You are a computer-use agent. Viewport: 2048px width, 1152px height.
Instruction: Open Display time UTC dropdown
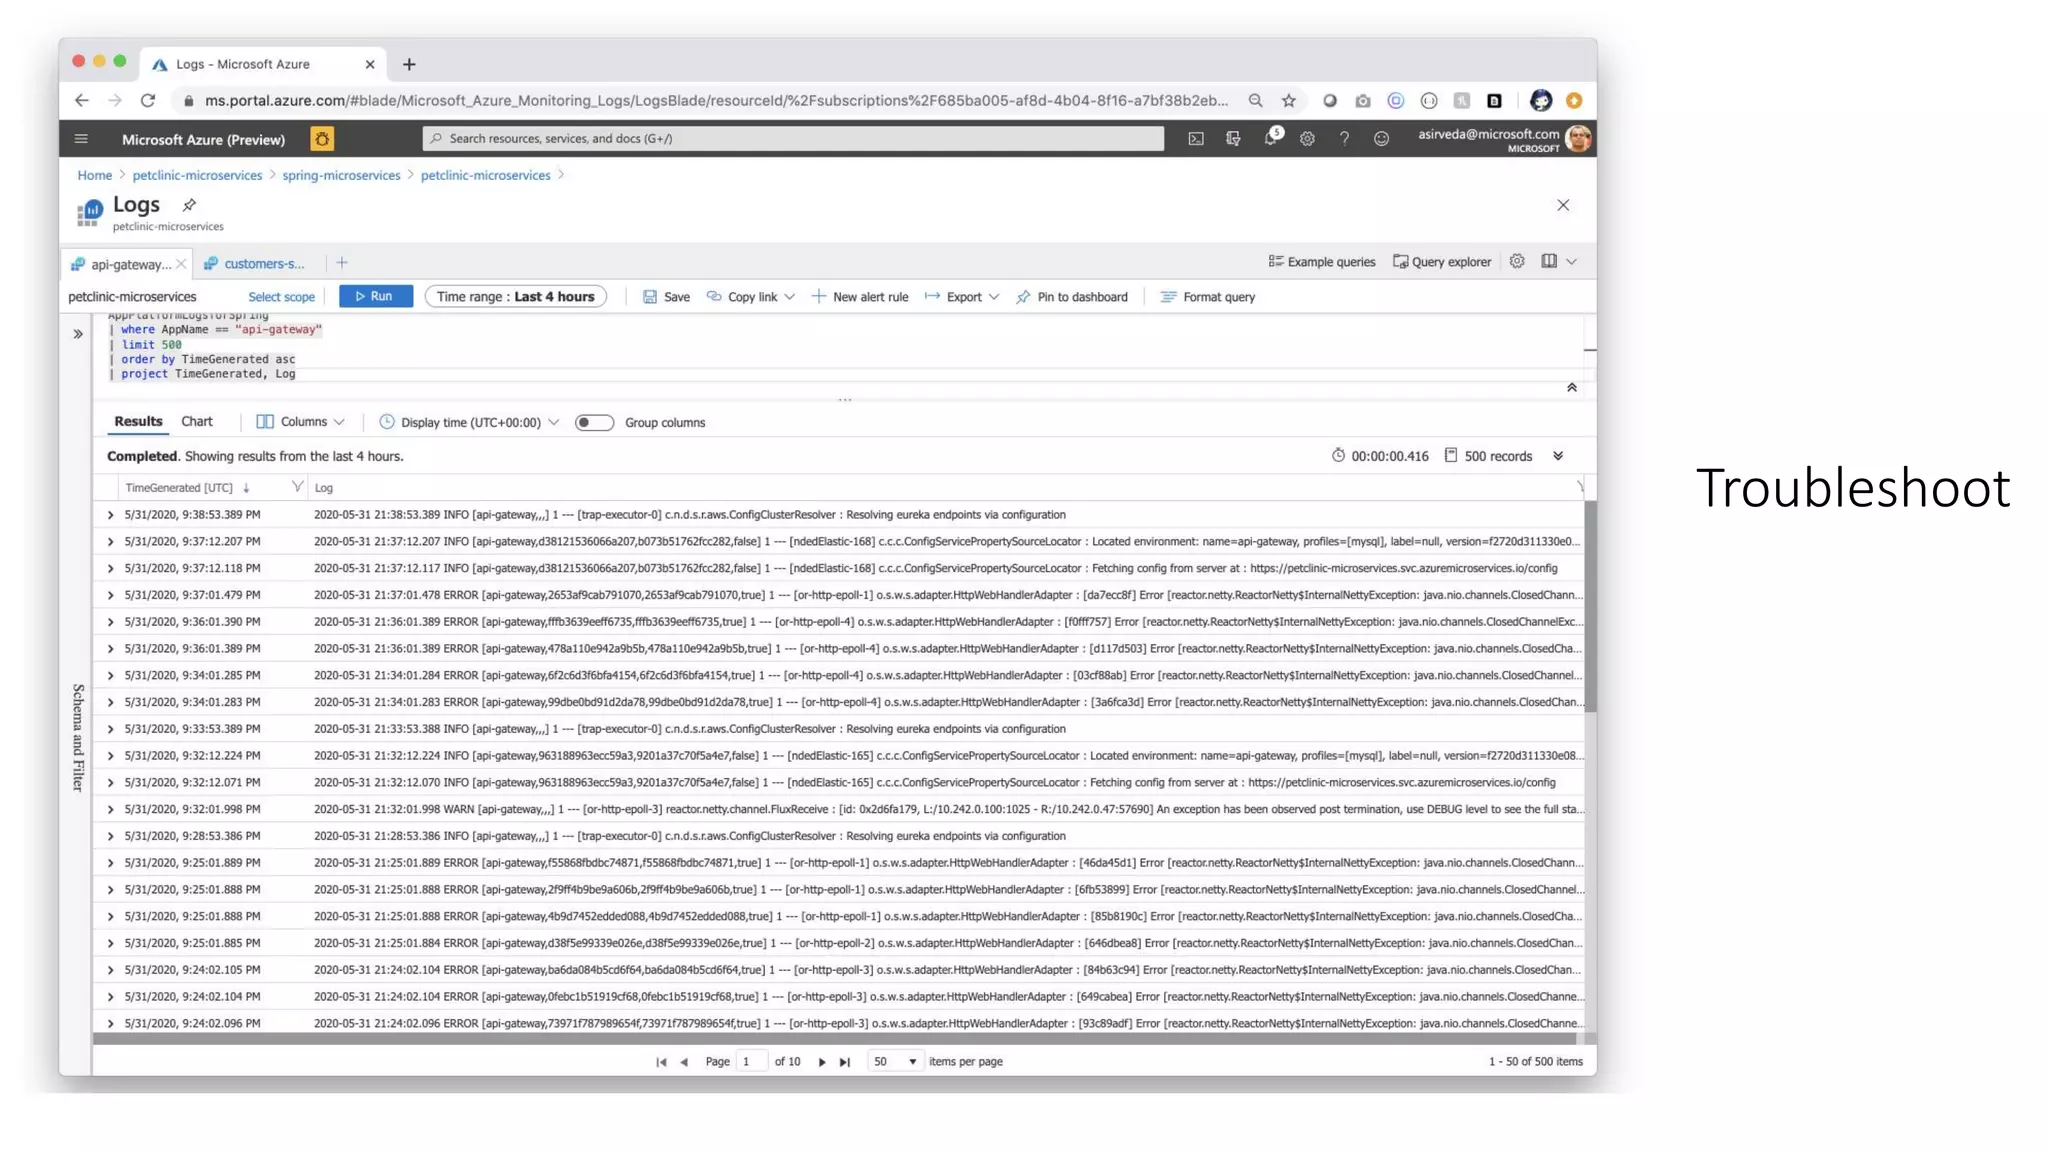click(469, 423)
